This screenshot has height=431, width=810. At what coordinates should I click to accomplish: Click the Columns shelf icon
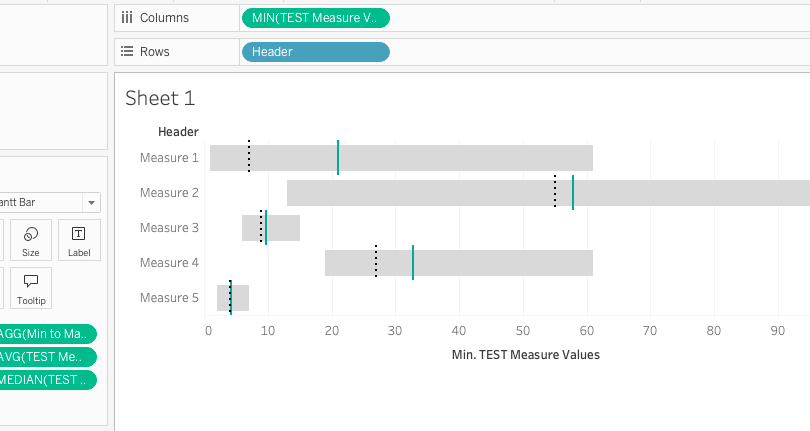[127, 17]
